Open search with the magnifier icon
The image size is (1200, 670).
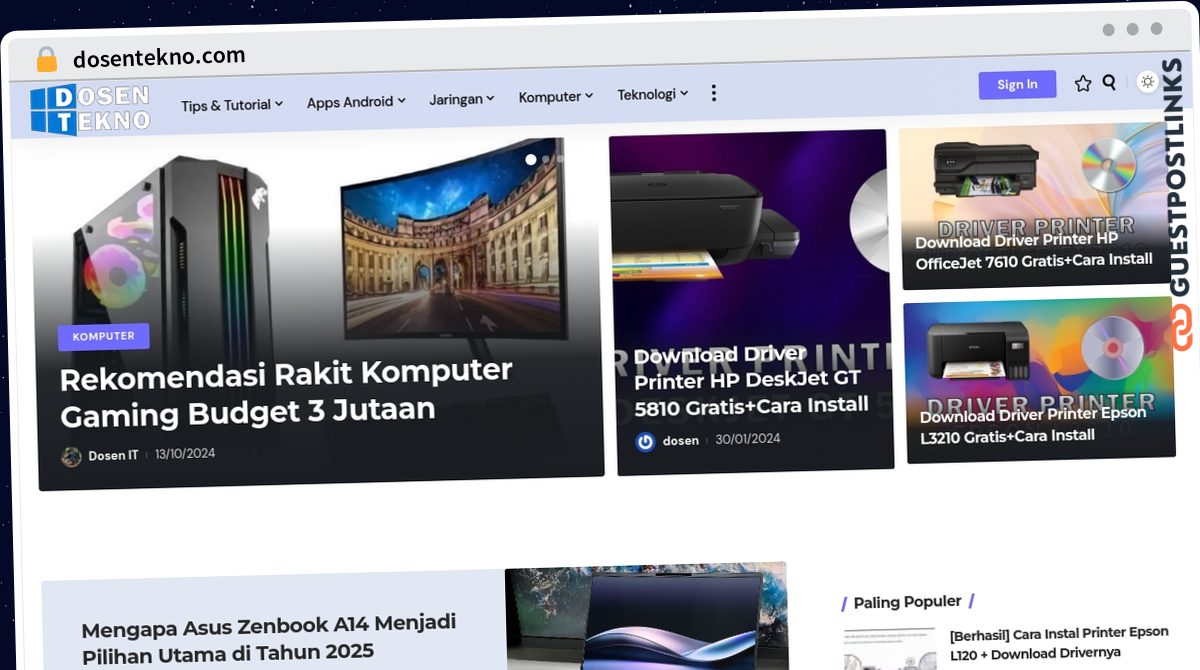point(1109,83)
